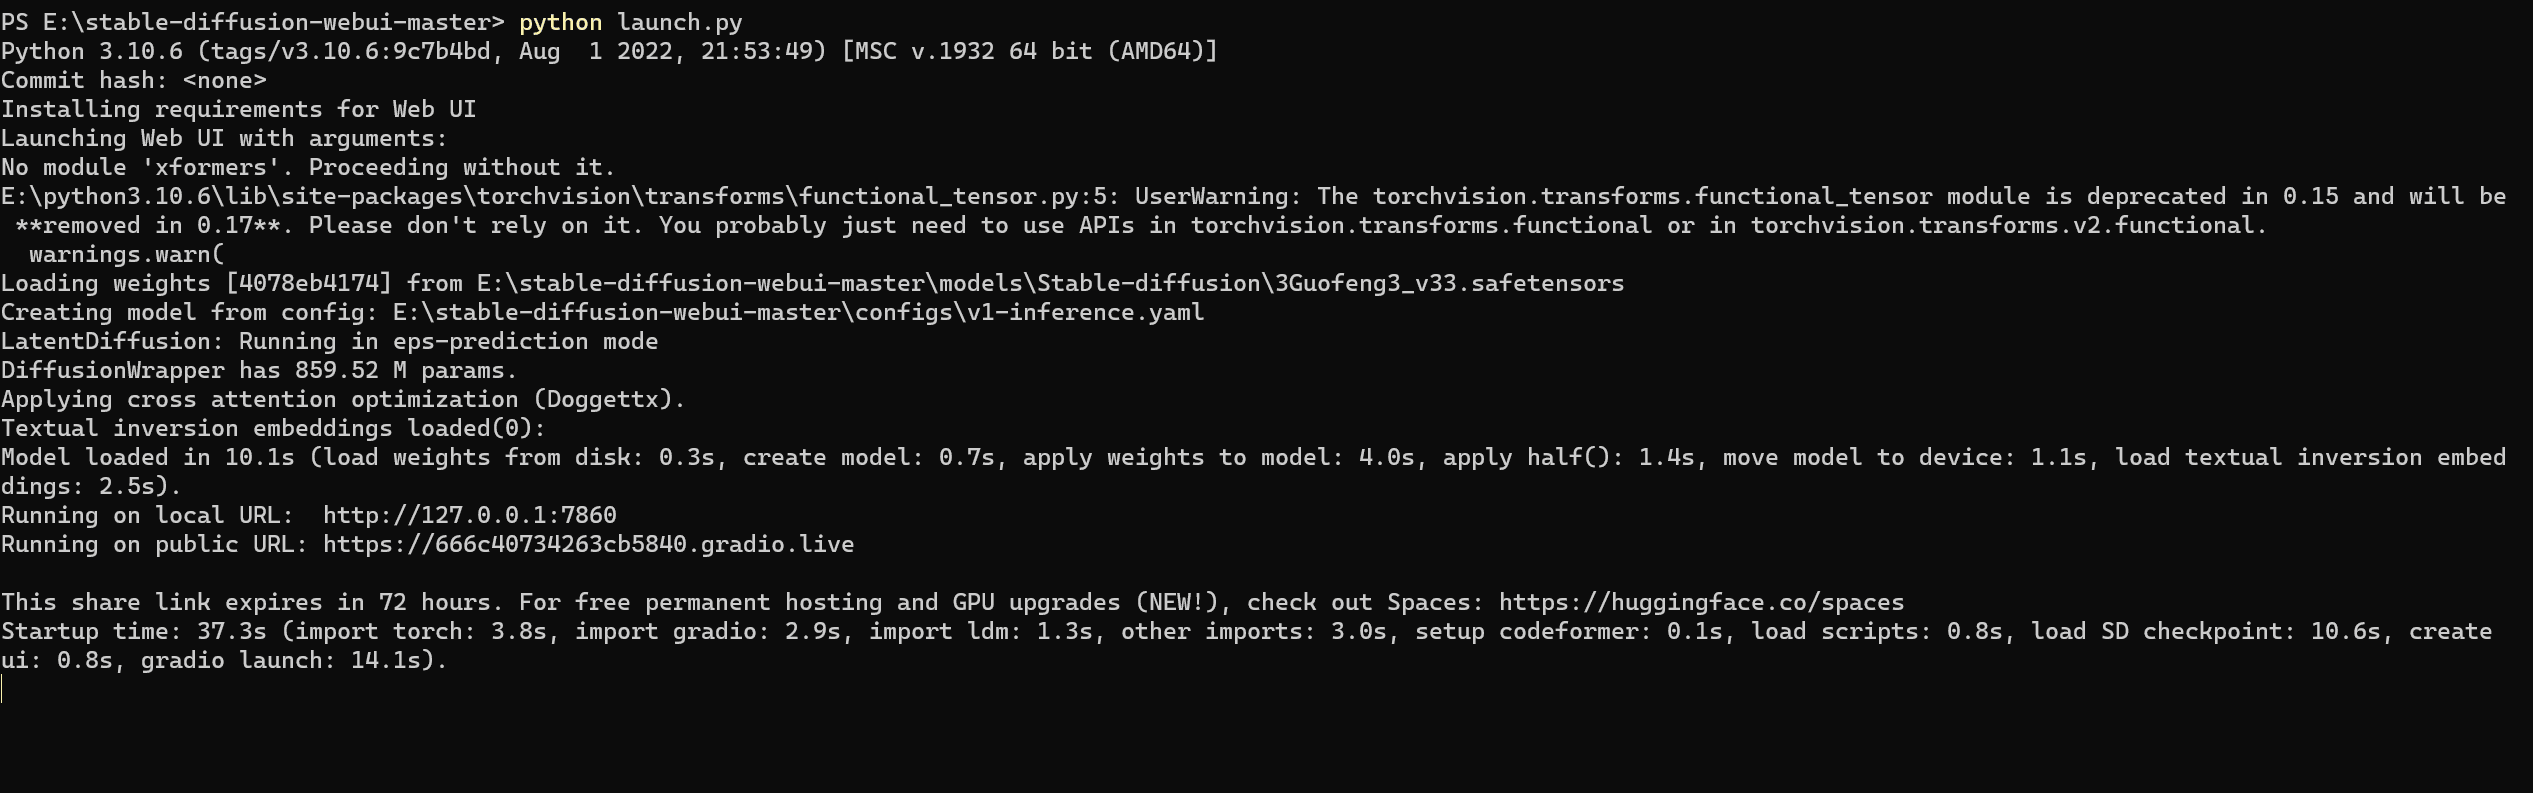Click the "warnings.warn(" line

click(x=126, y=254)
